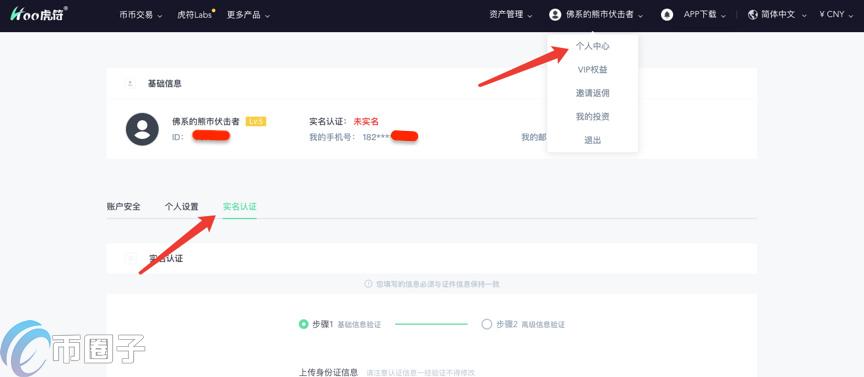Click the large profile avatar
864x377 pixels.
142,129
